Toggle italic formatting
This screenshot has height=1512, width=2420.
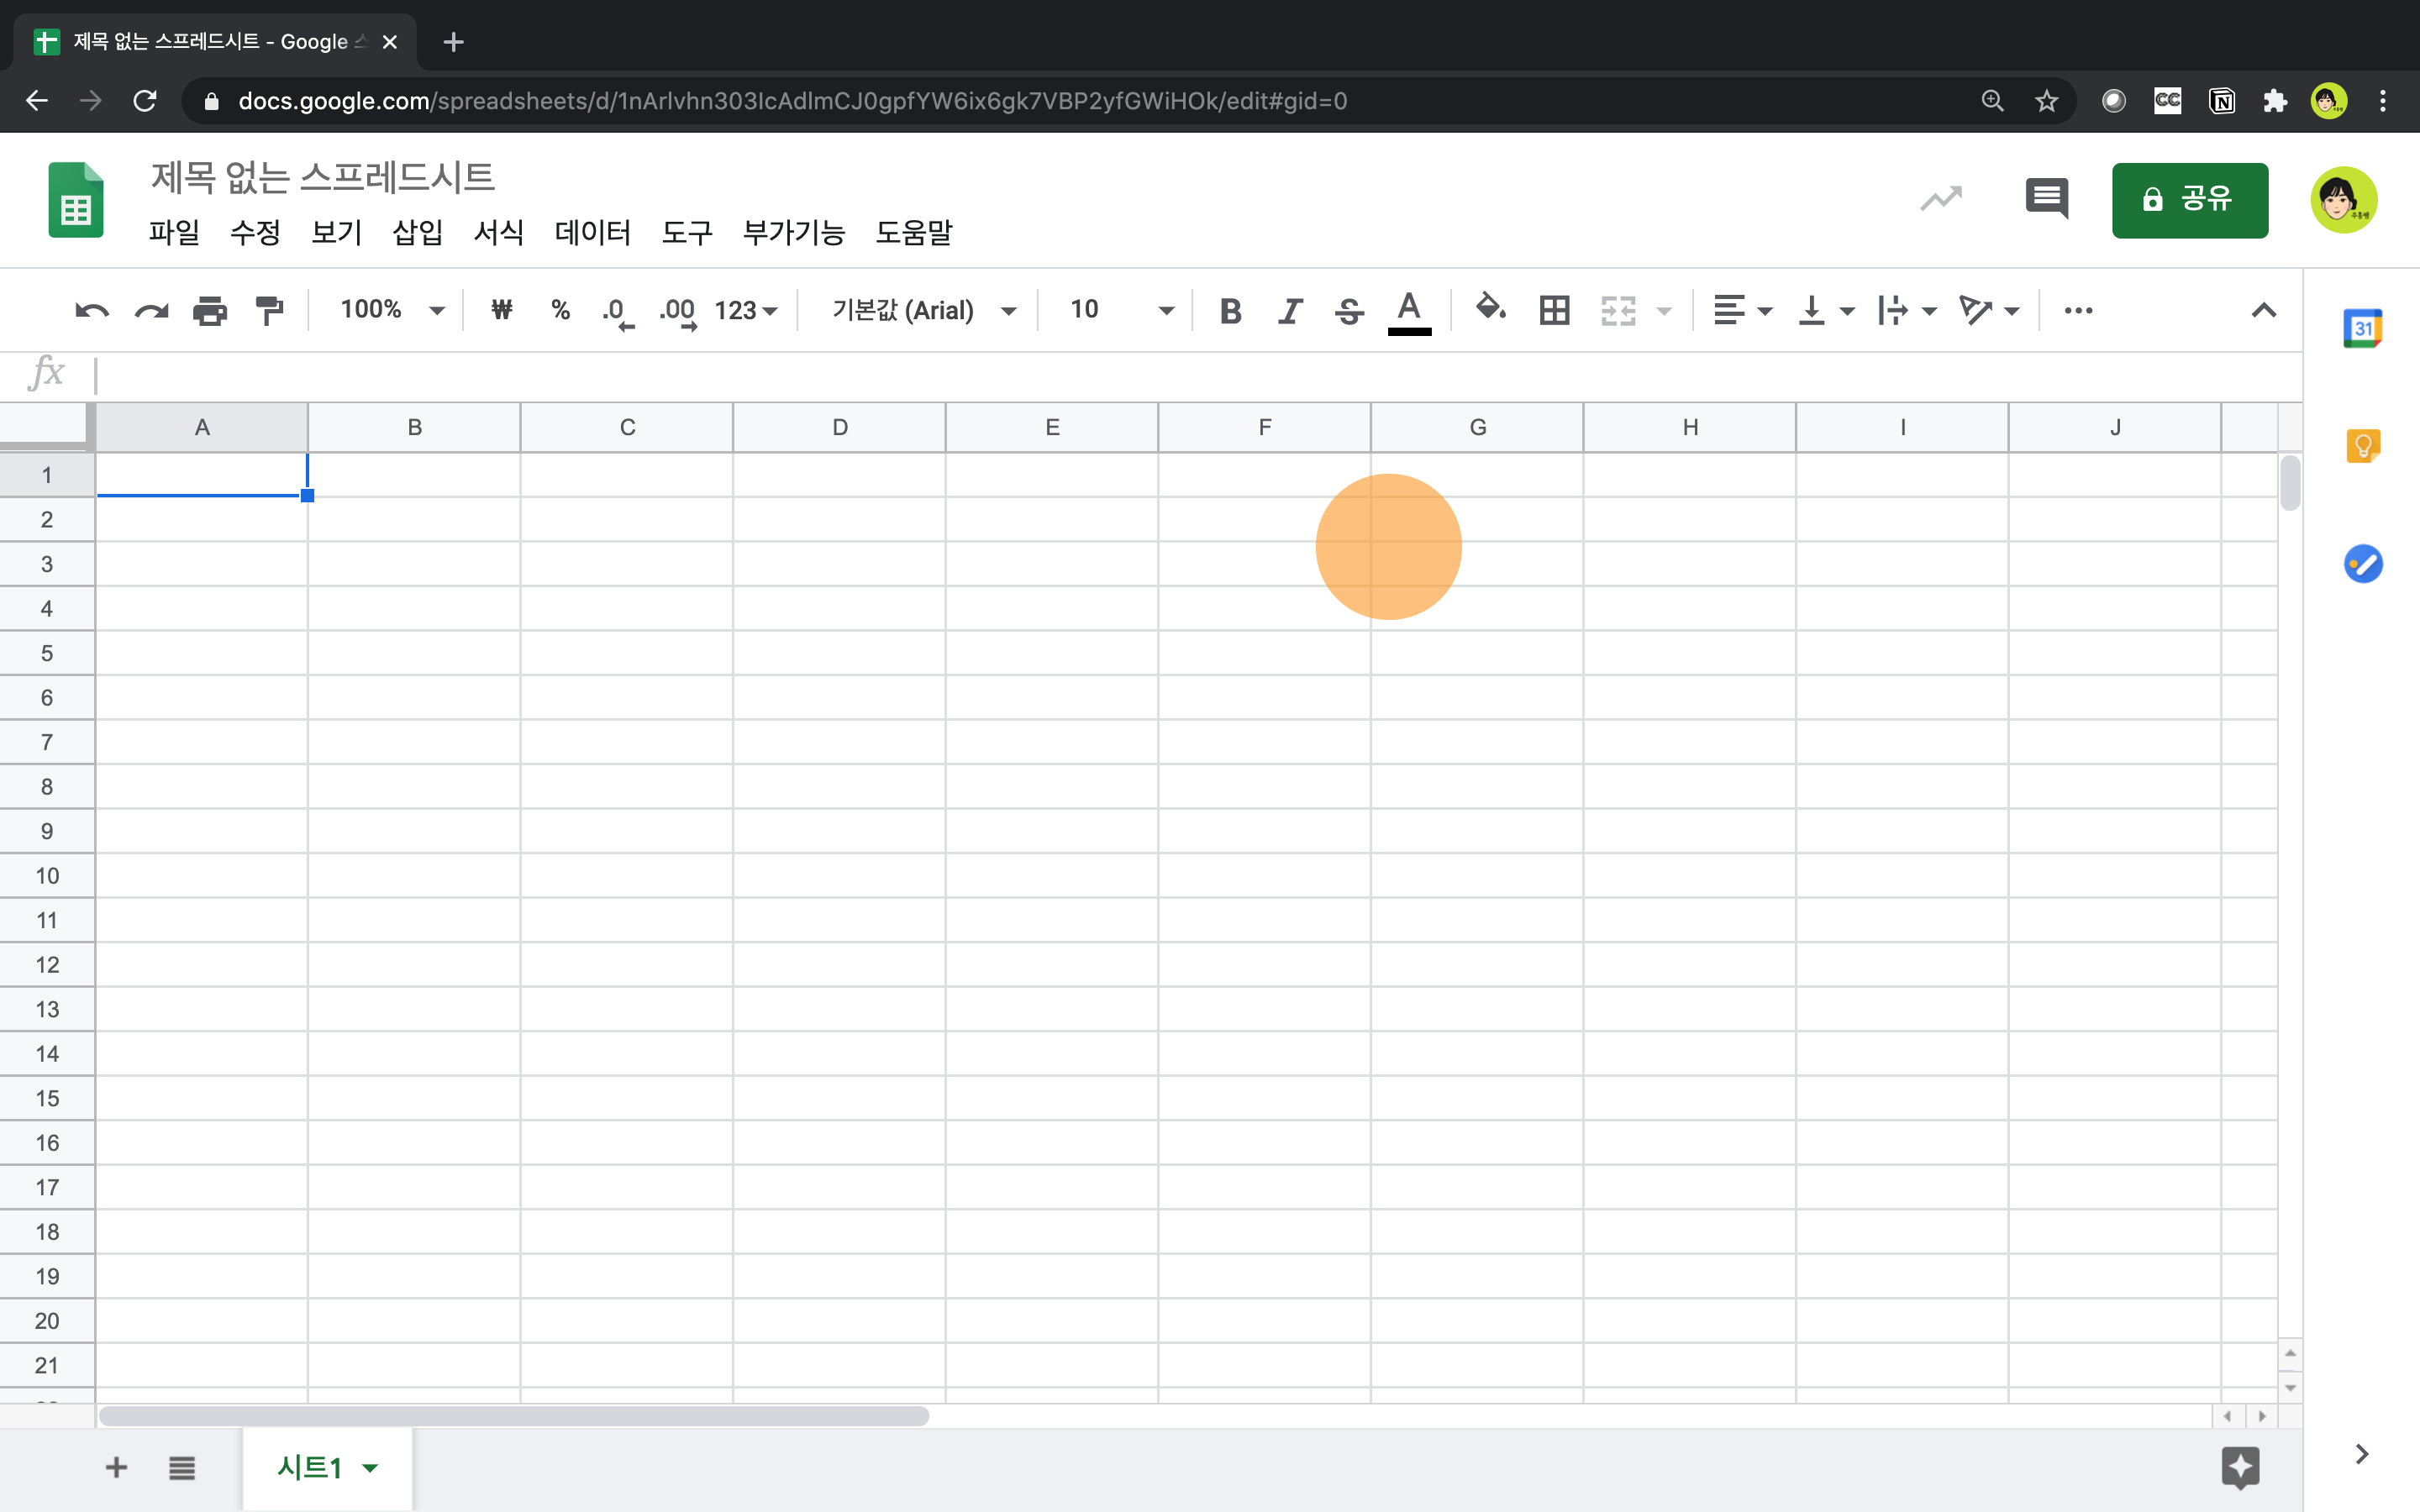click(1290, 311)
